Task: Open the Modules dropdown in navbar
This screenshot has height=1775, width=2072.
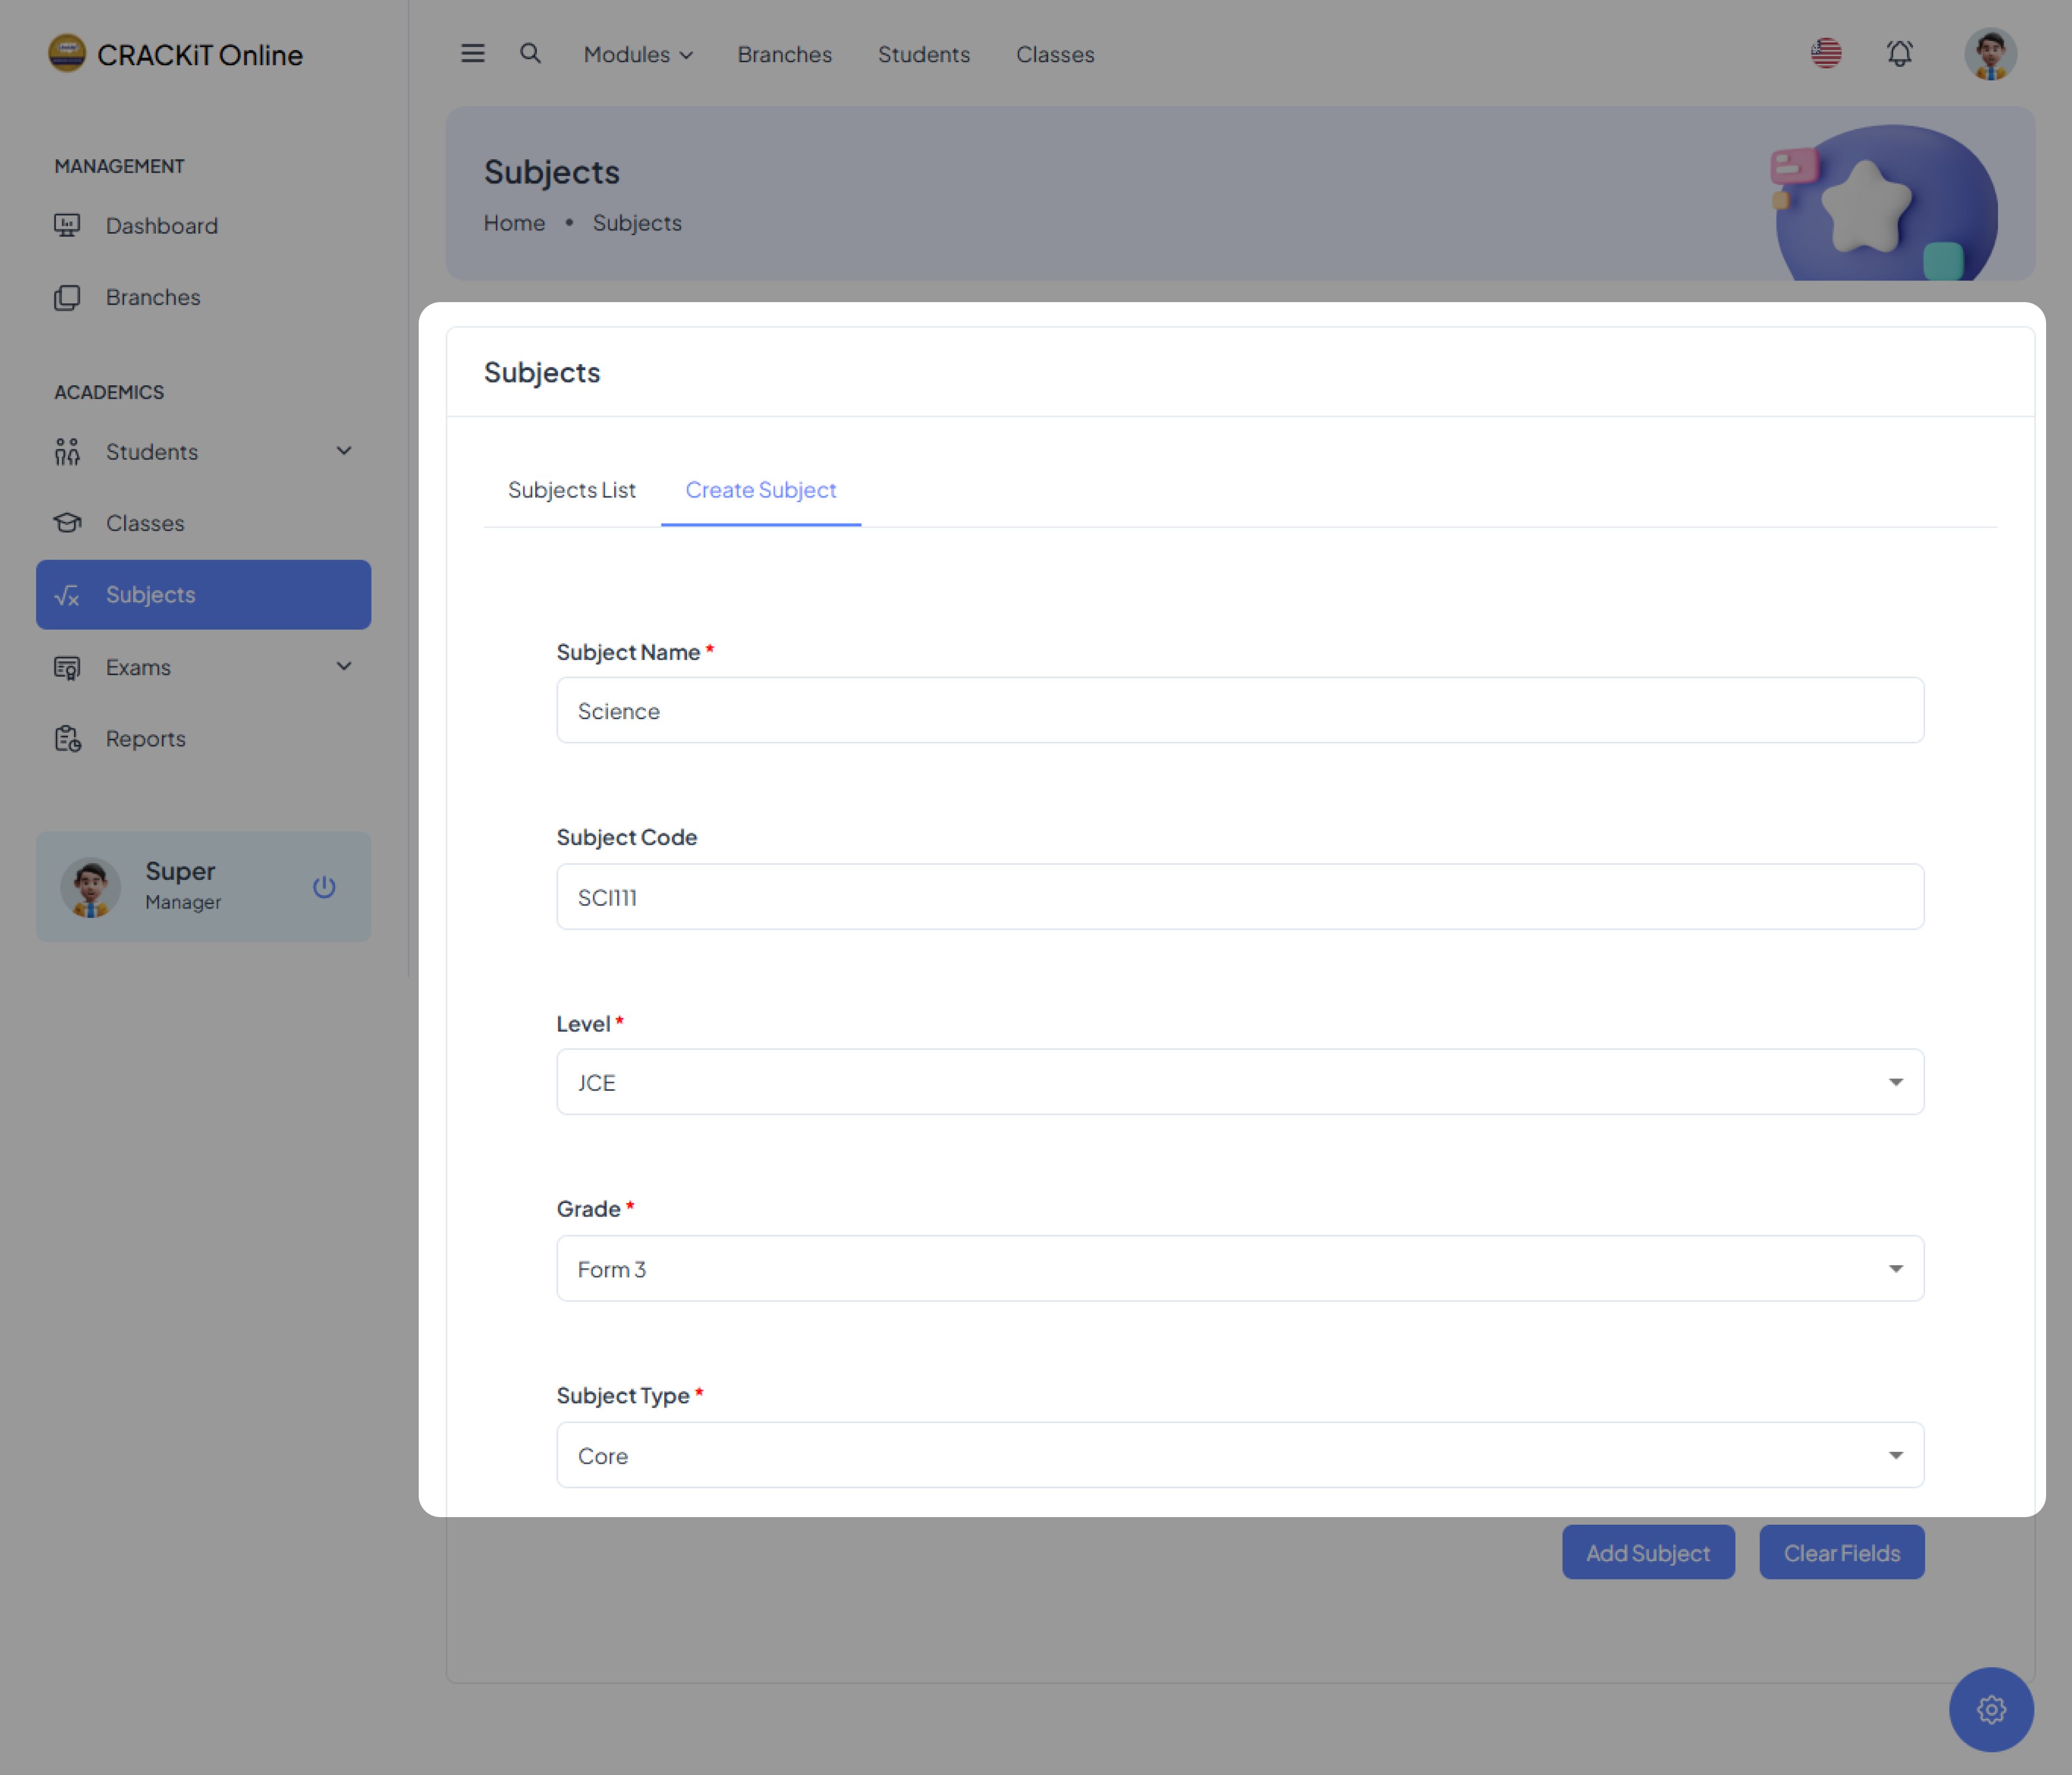Action: (638, 55)
